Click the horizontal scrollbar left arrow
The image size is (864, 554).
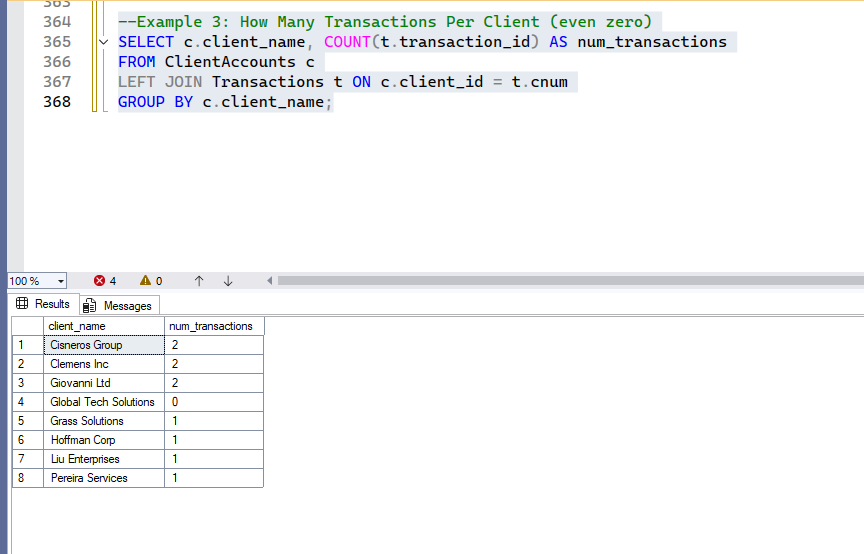[269, 281]
